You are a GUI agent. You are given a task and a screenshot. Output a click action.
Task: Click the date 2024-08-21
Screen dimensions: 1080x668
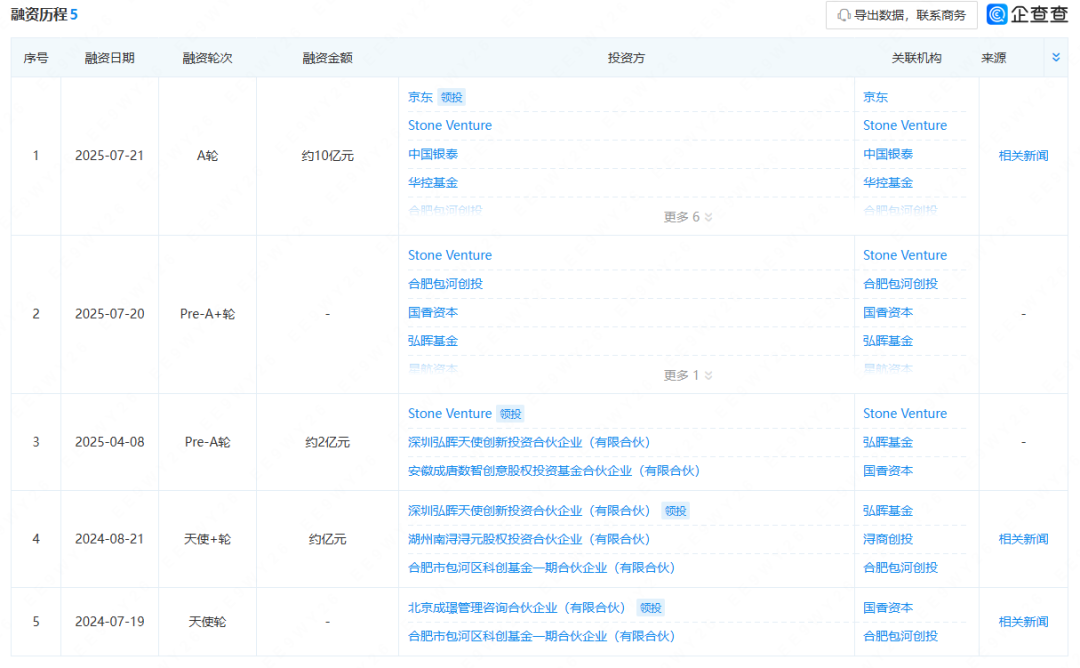[110, 539]
